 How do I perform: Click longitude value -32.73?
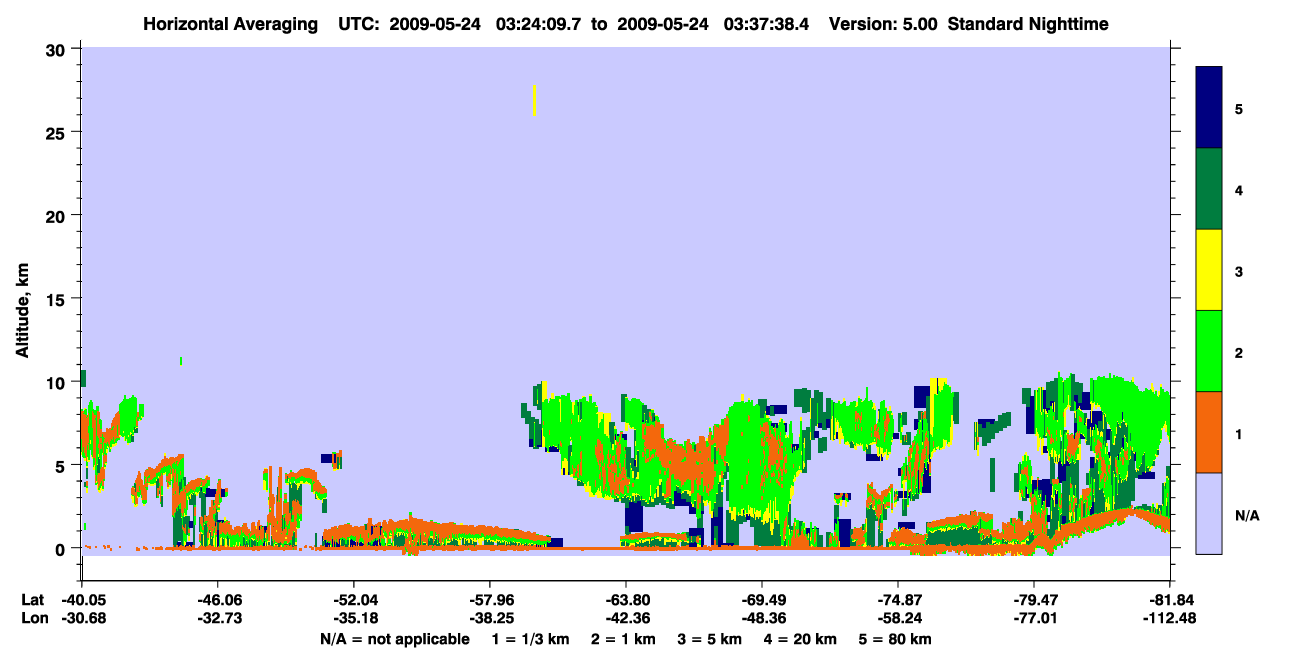pyautogui.click(x=218, y=618)
